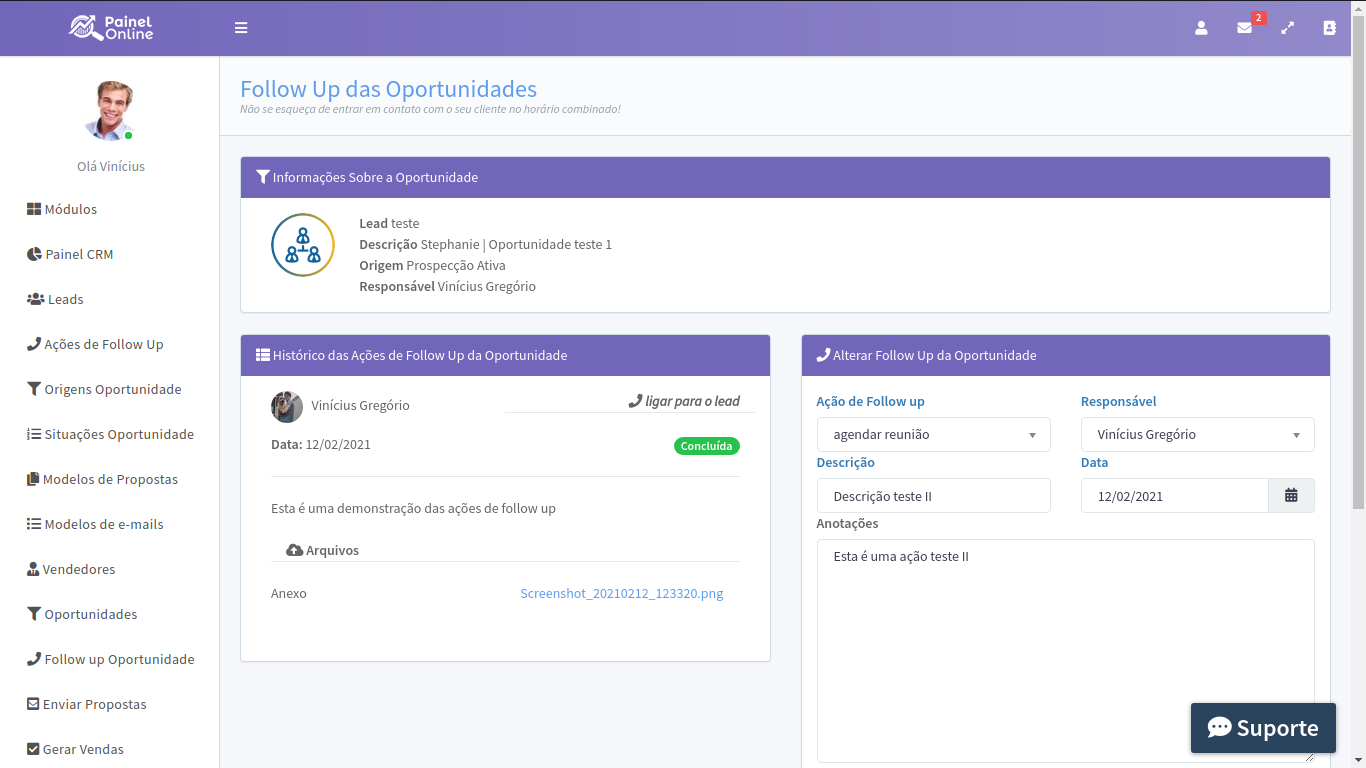Viewport: 1366px width, 768px height.
Task: Open the Suporte chat button
Action: 1263,728
